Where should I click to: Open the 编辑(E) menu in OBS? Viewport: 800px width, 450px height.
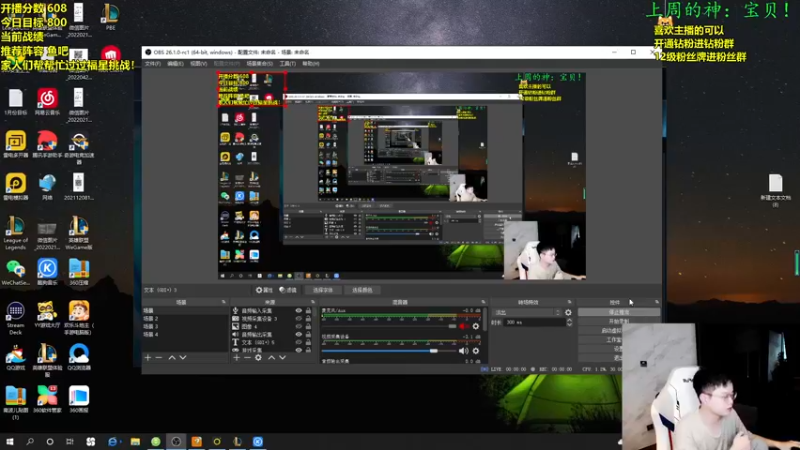(175, 64)
